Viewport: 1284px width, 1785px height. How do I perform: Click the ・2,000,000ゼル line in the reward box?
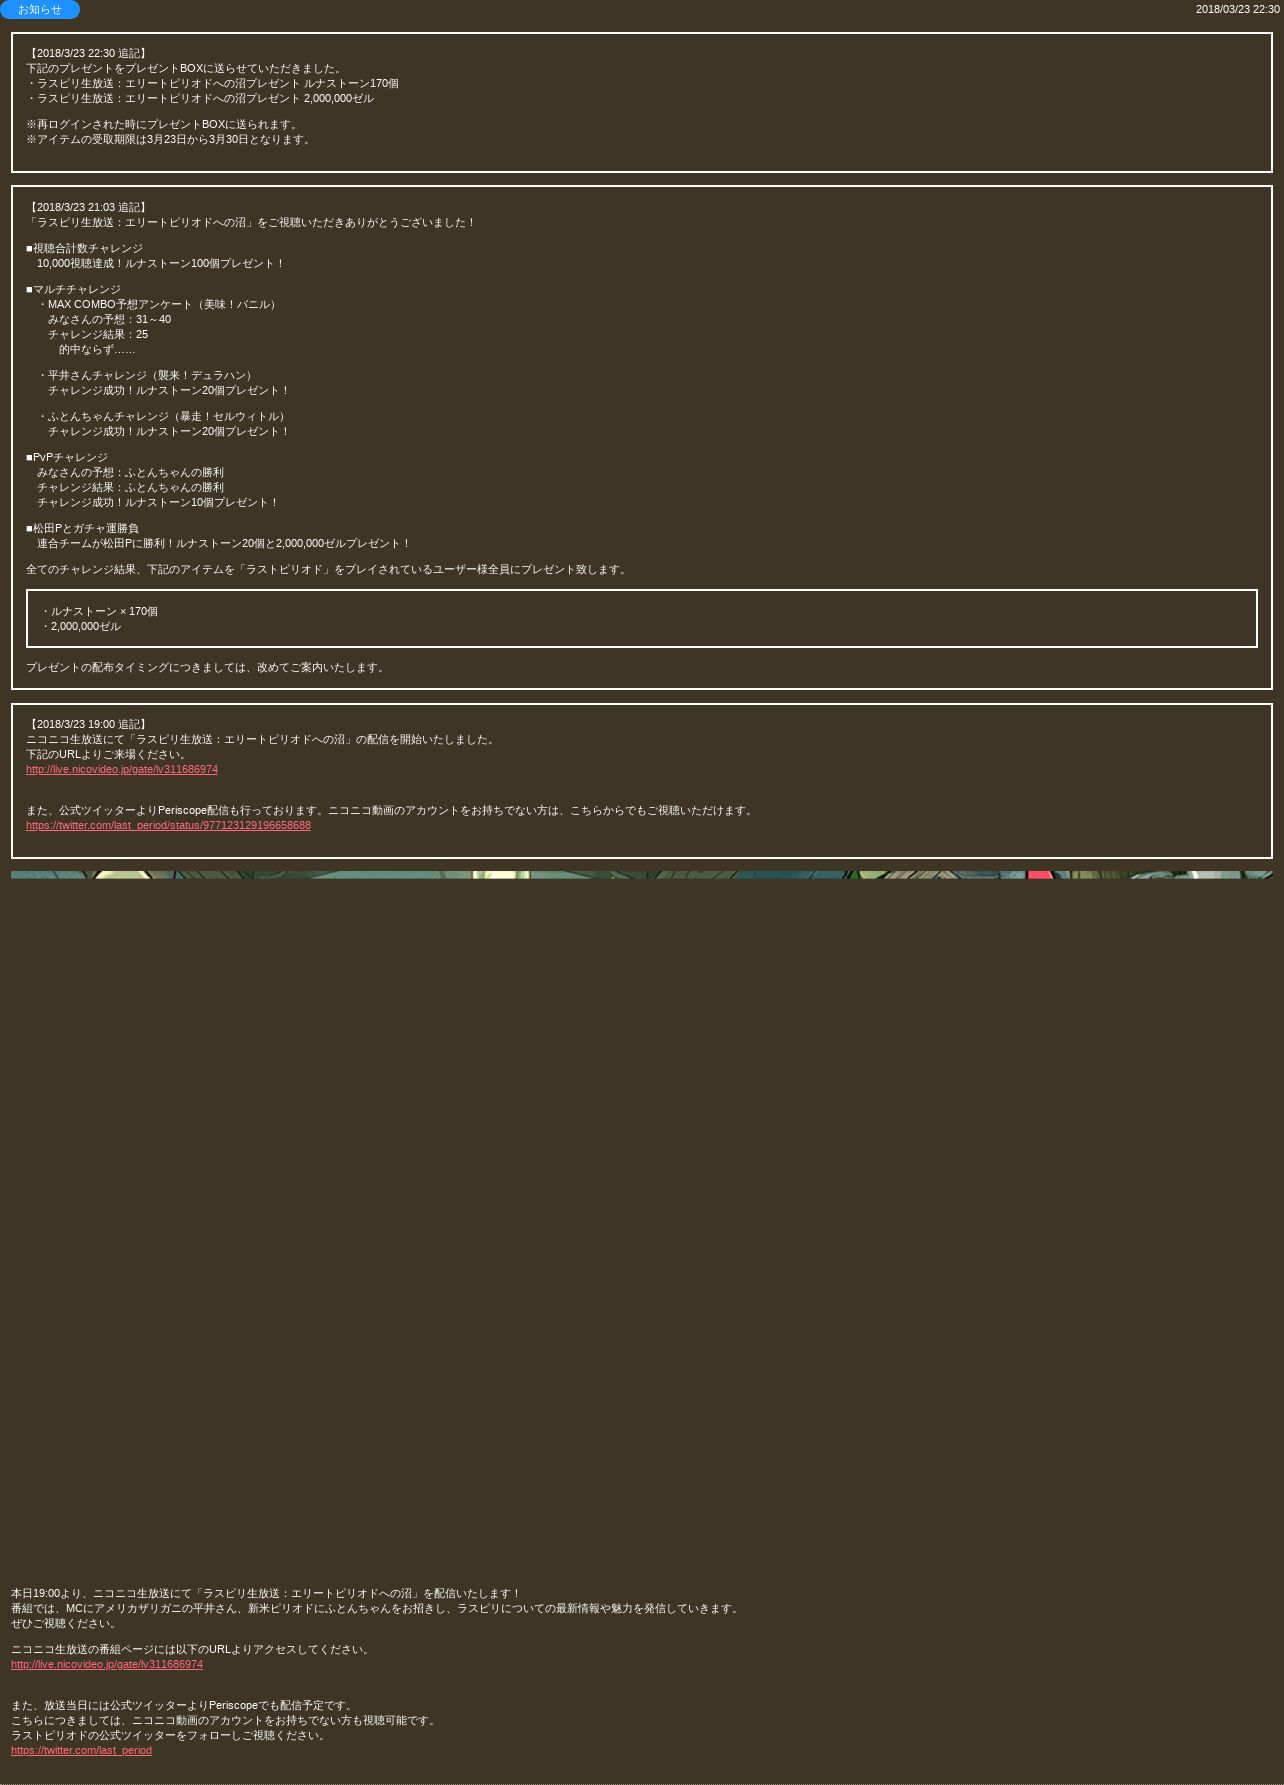[80, 626]
